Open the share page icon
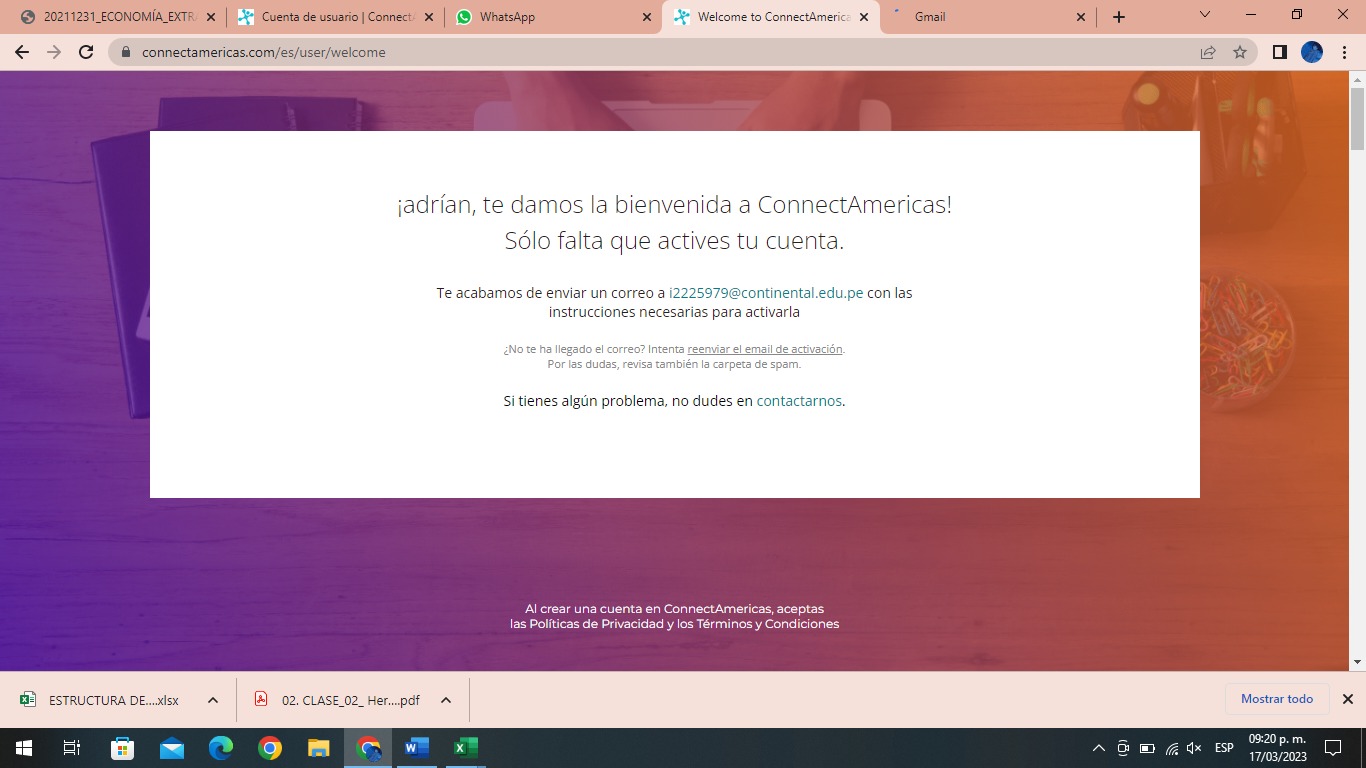Image resolution: width=1366 pixels, height=768 pixels. (1208, 52)
